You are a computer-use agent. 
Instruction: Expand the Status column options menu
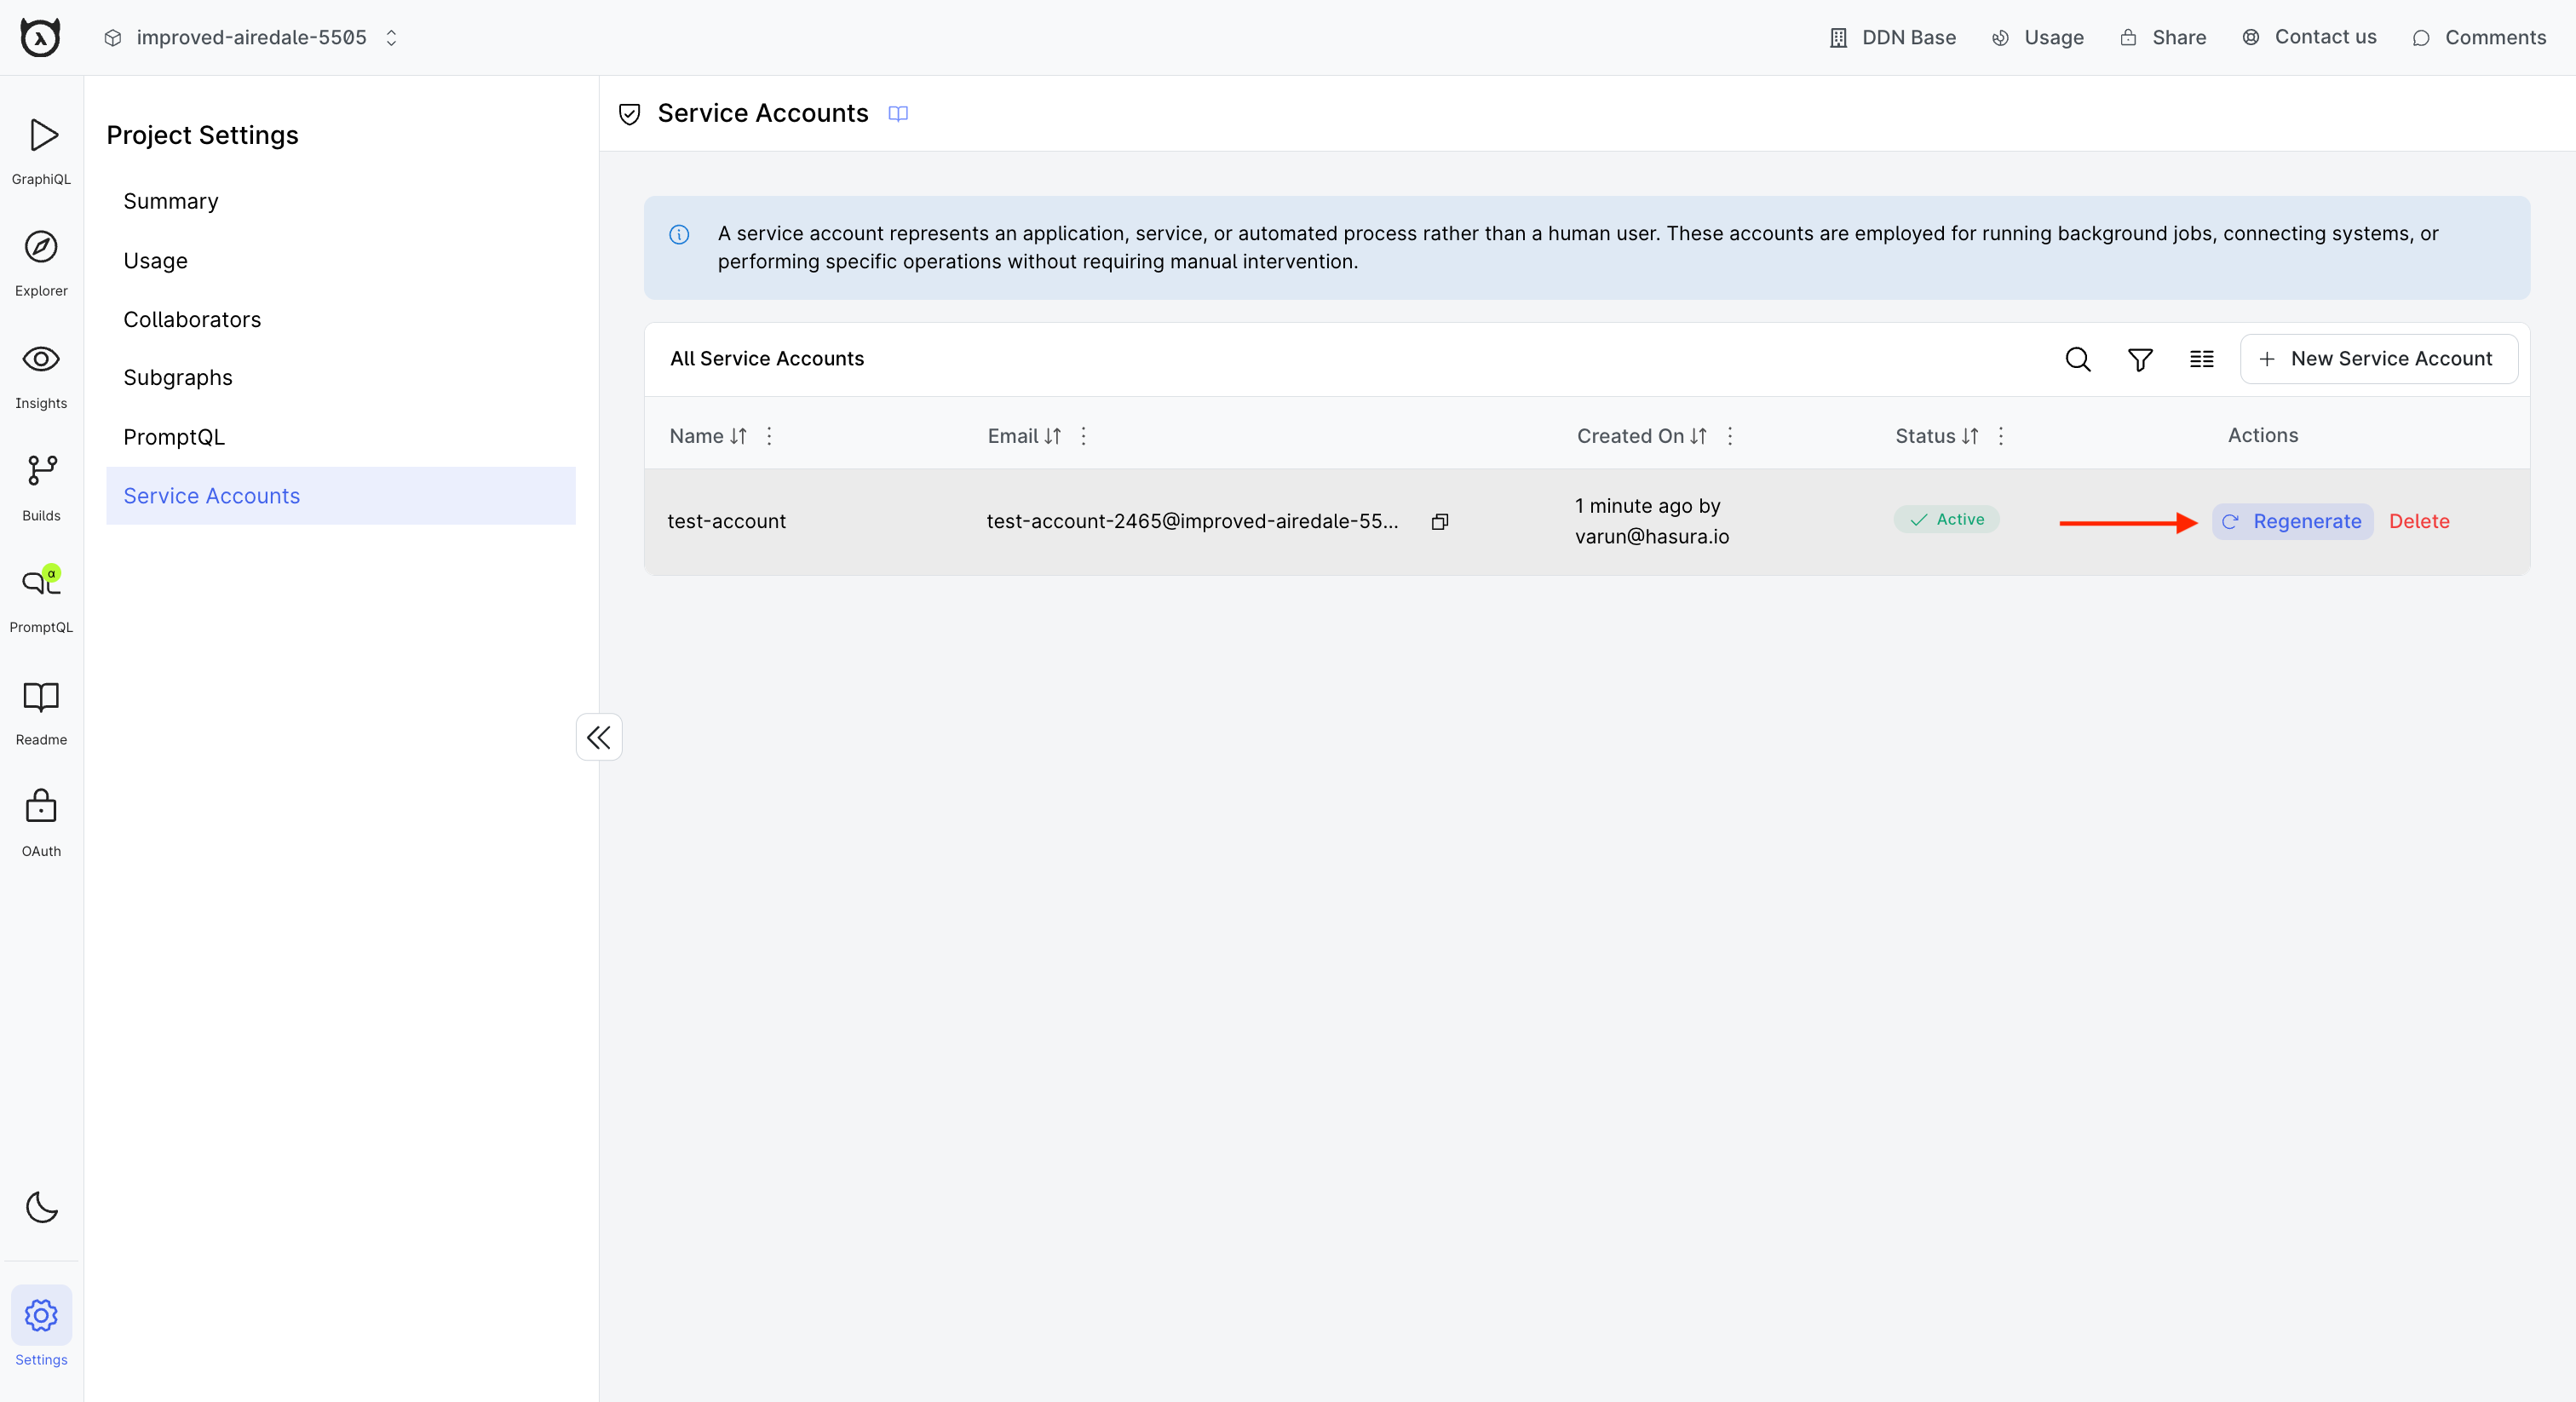coord(2001,435)
